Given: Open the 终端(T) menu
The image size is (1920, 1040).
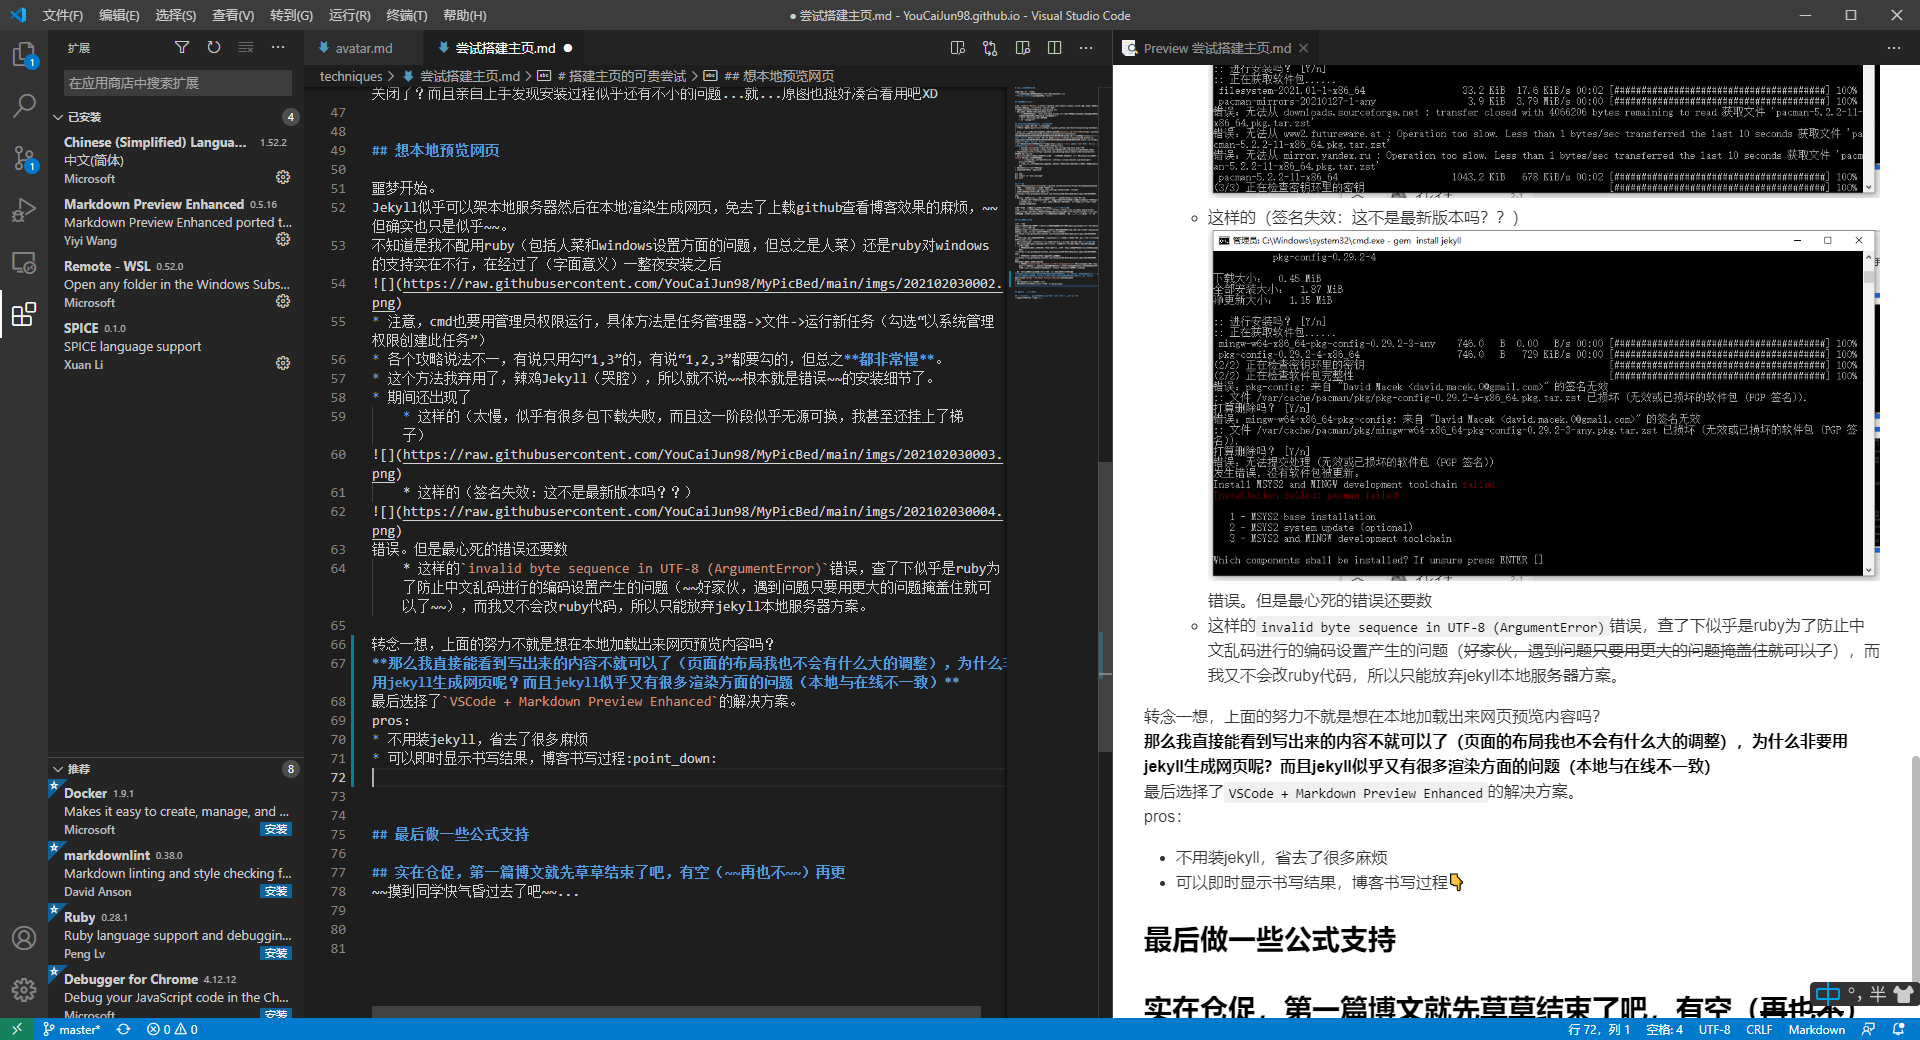Looking at the screenshot, I should (406, 15).
